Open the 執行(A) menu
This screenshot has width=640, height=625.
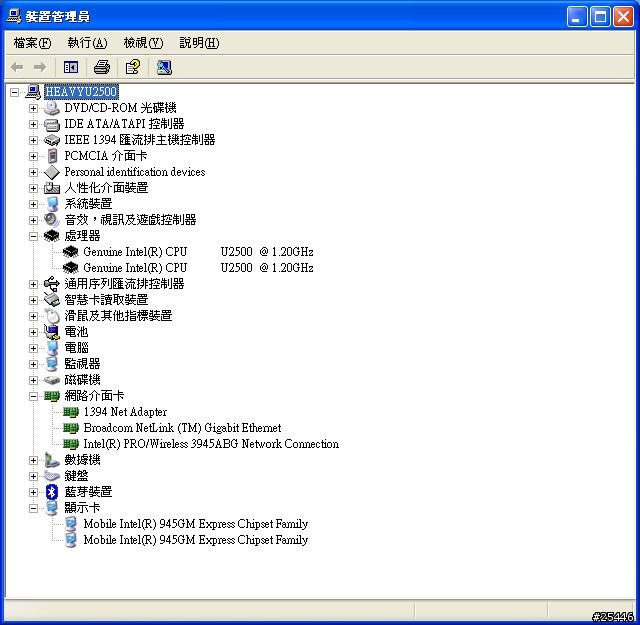[x=87, y=42]
